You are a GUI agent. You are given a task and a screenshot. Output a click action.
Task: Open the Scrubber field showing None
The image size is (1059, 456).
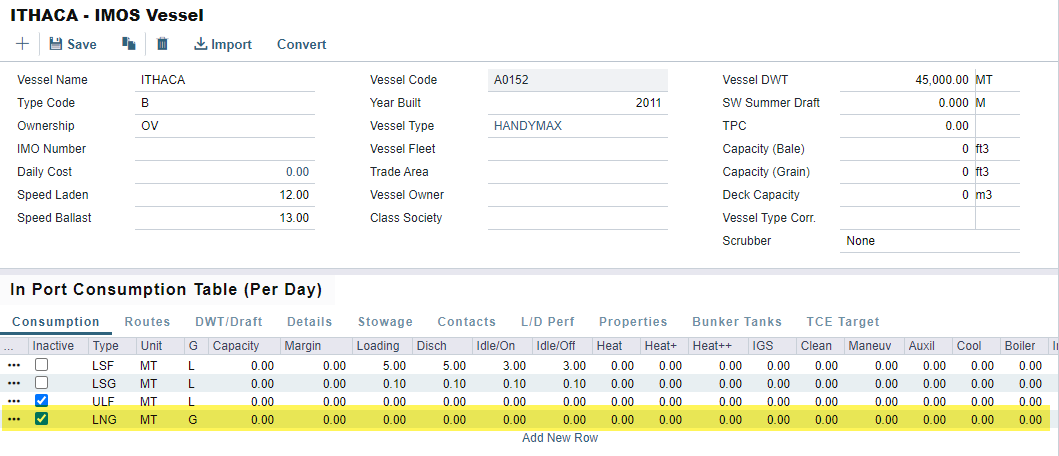(928, 241)
